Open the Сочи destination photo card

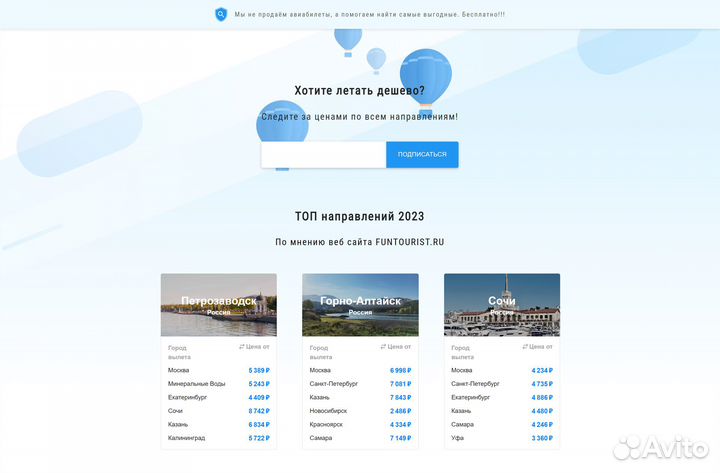(502, 305)
